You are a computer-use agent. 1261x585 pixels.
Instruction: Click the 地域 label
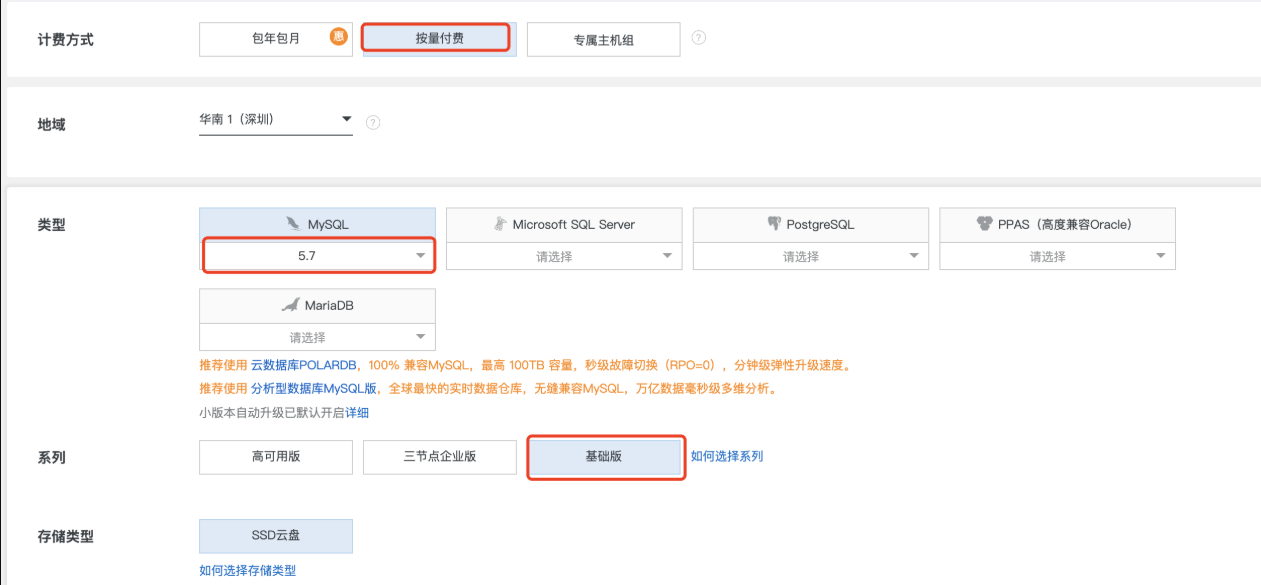[51, 125]
